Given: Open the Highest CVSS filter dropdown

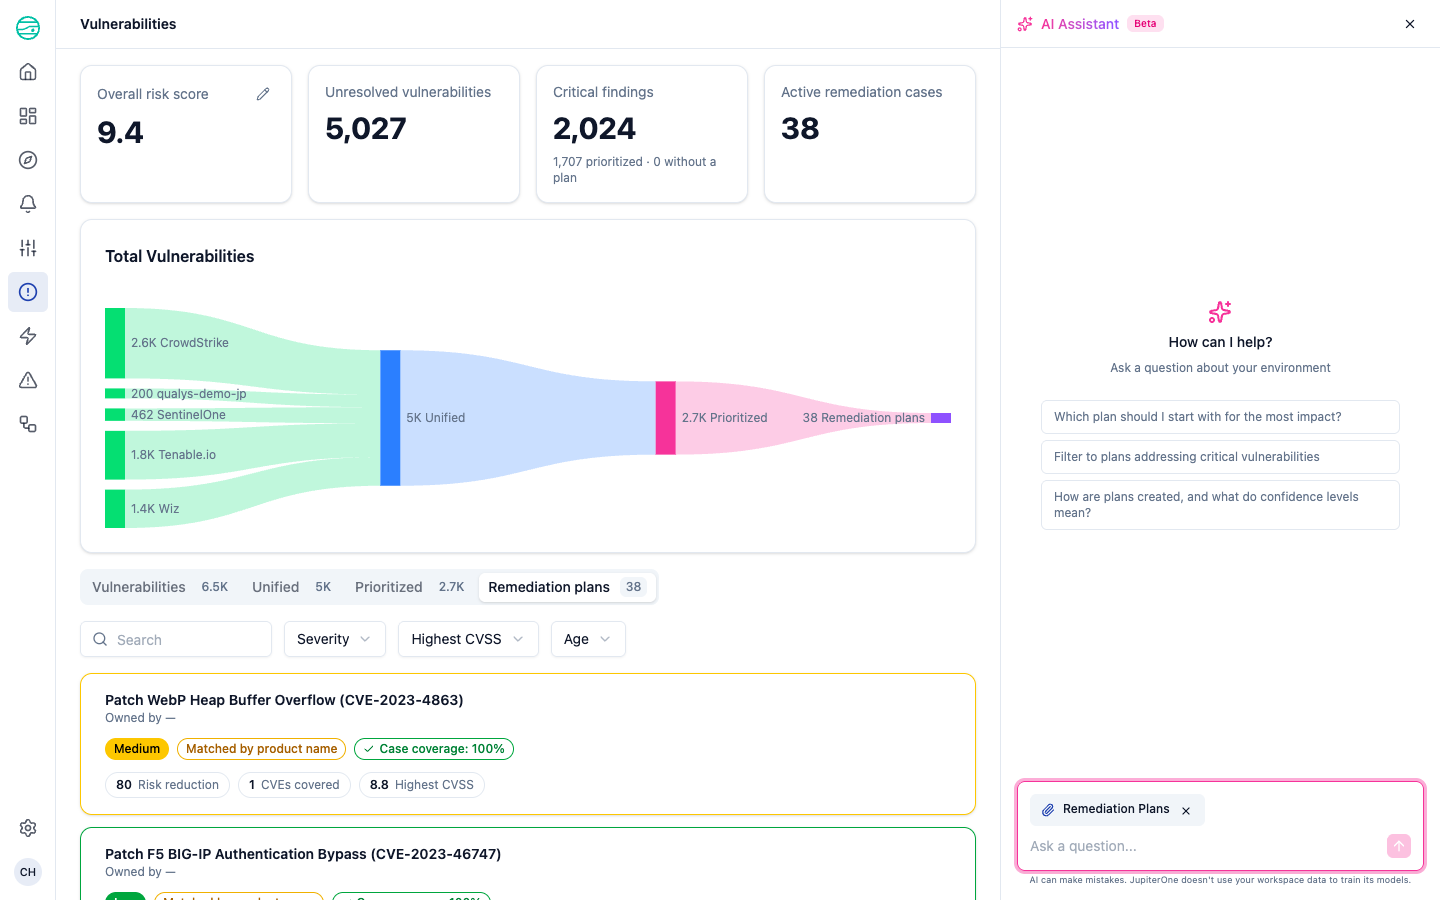Looking at the screenshot, I should click(468, 639).
